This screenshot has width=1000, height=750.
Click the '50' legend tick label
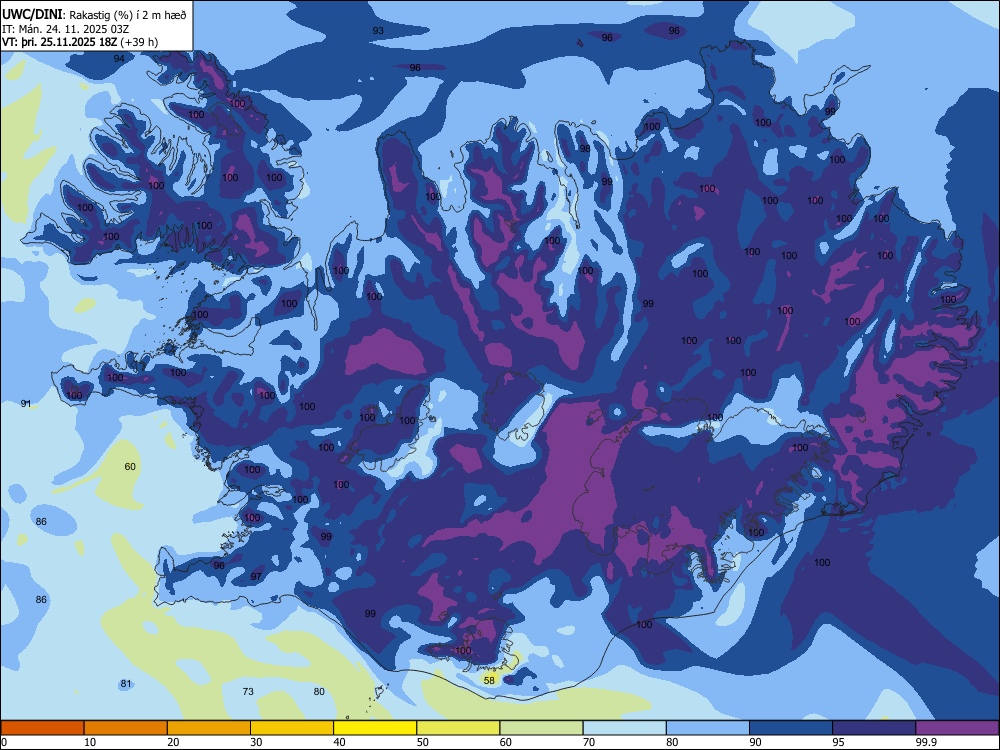click(x=422, y=742)
